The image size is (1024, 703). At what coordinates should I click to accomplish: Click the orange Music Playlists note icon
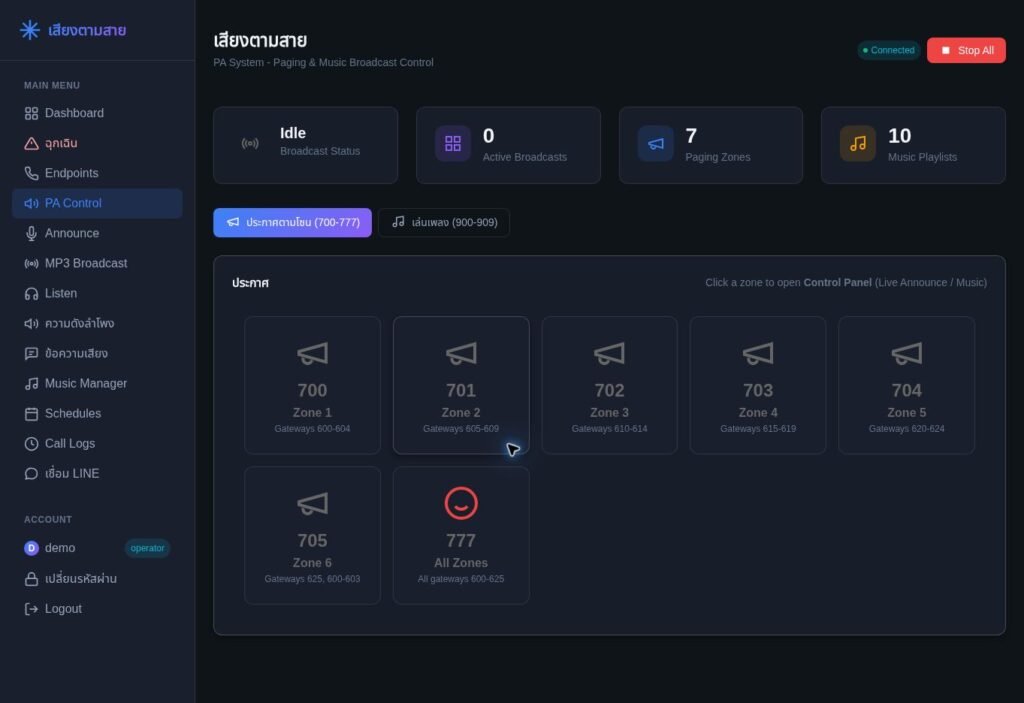pyautogui.click(x=857, y=144)
